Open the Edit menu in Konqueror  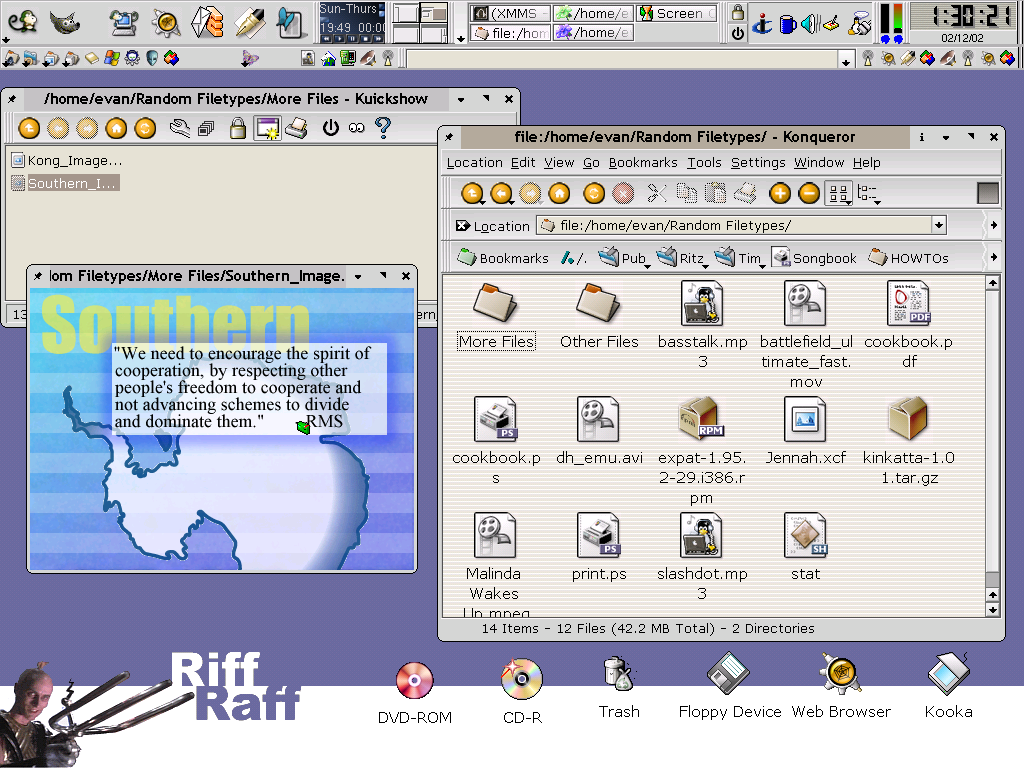coord(522,162)
